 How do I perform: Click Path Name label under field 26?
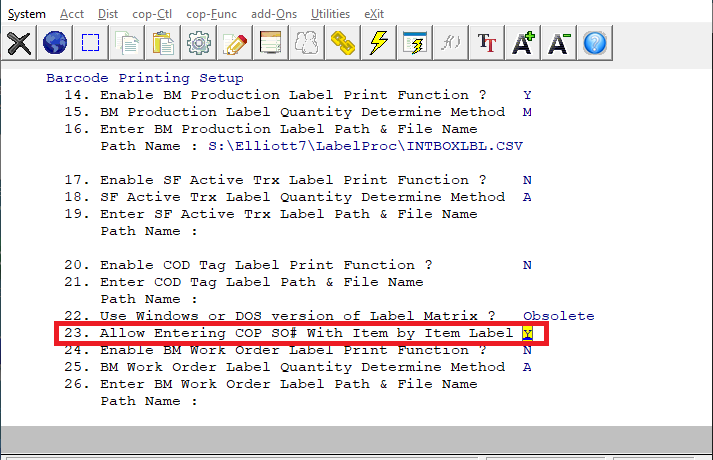point(149,401)
